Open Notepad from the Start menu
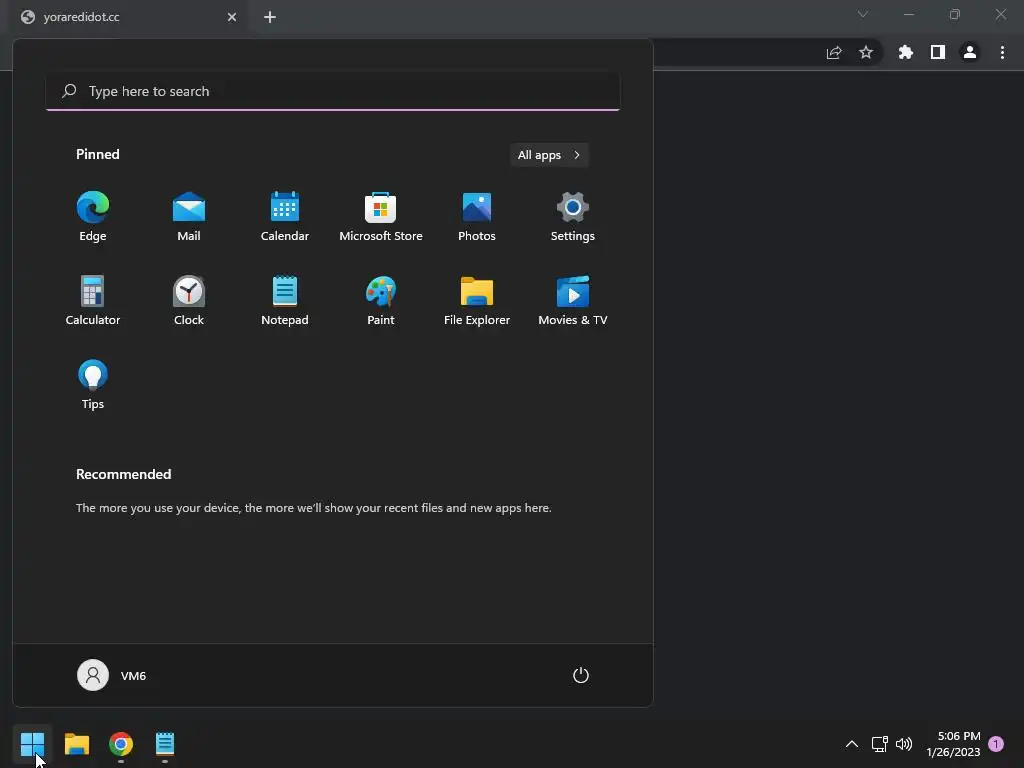The image size is (1024, 768). click(x=285, y=300)
